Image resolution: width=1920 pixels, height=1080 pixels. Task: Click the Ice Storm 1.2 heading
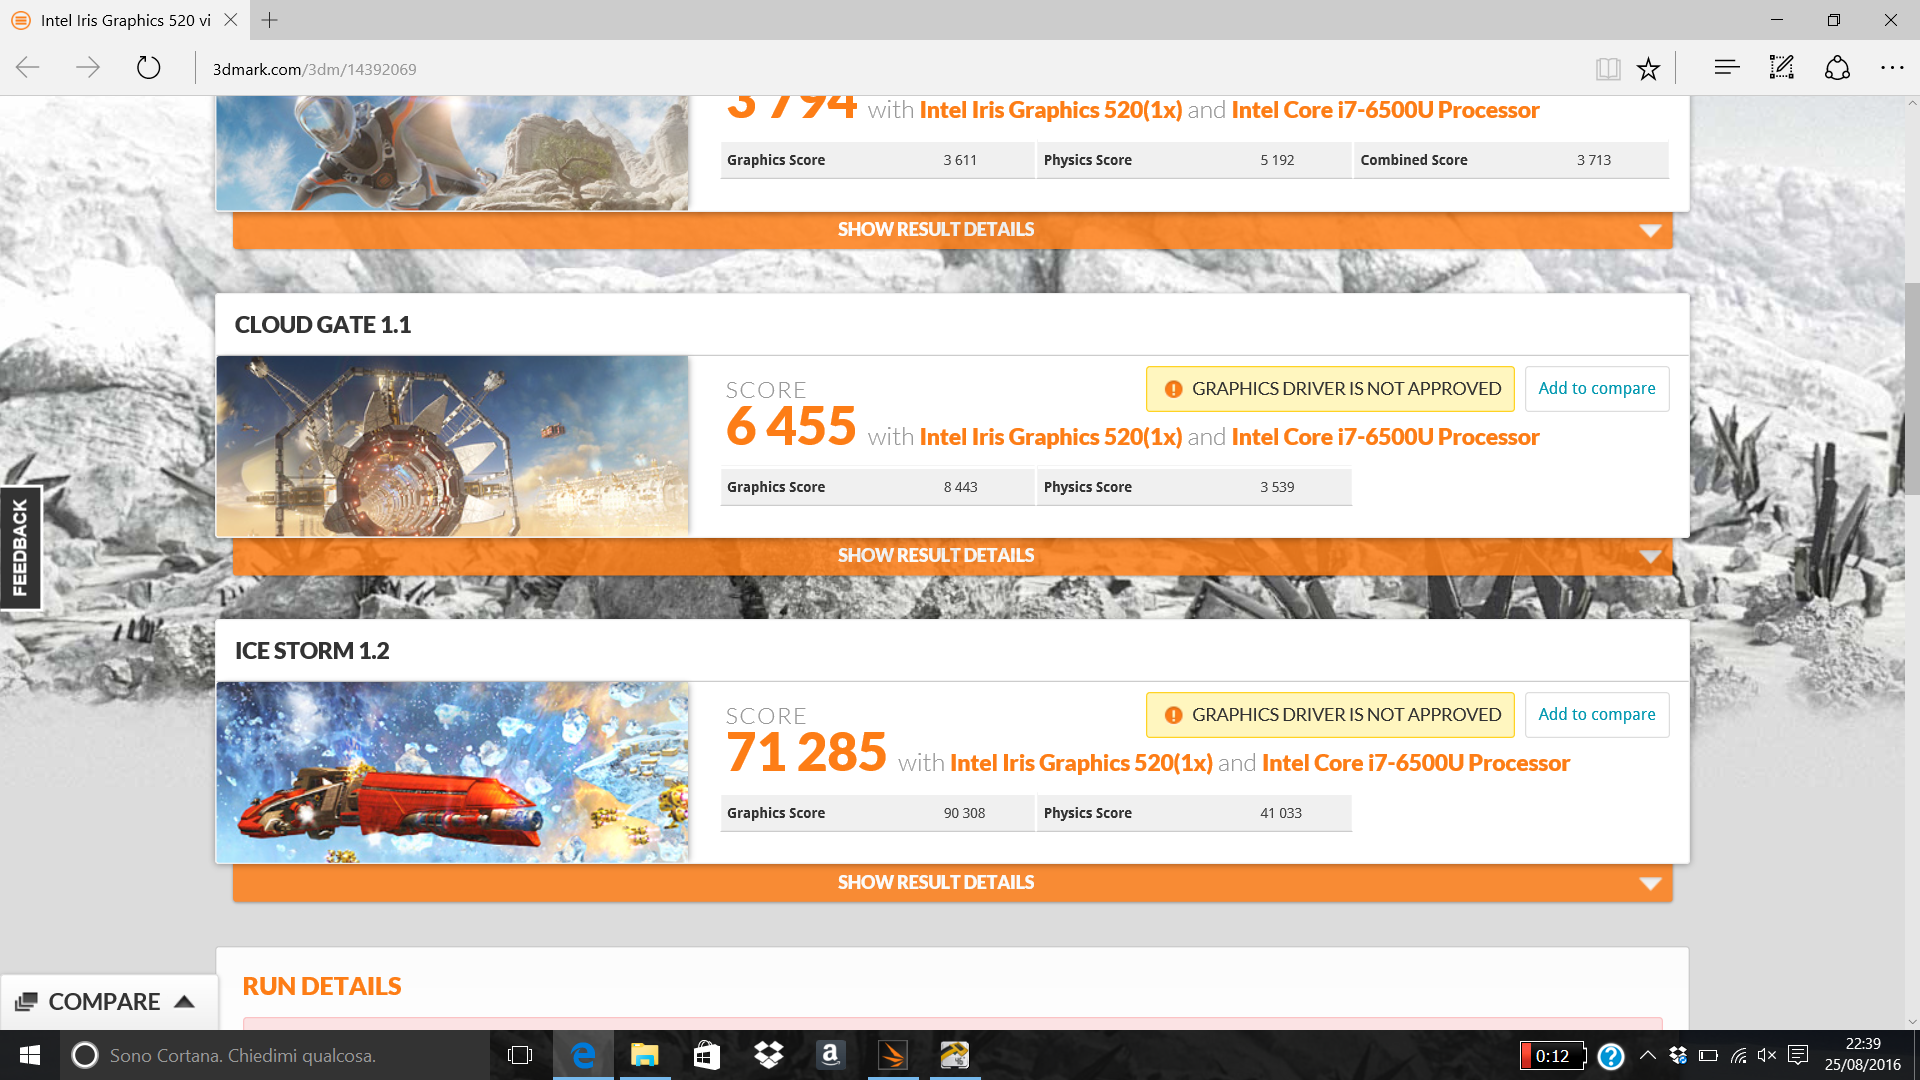tap(312, 651)
